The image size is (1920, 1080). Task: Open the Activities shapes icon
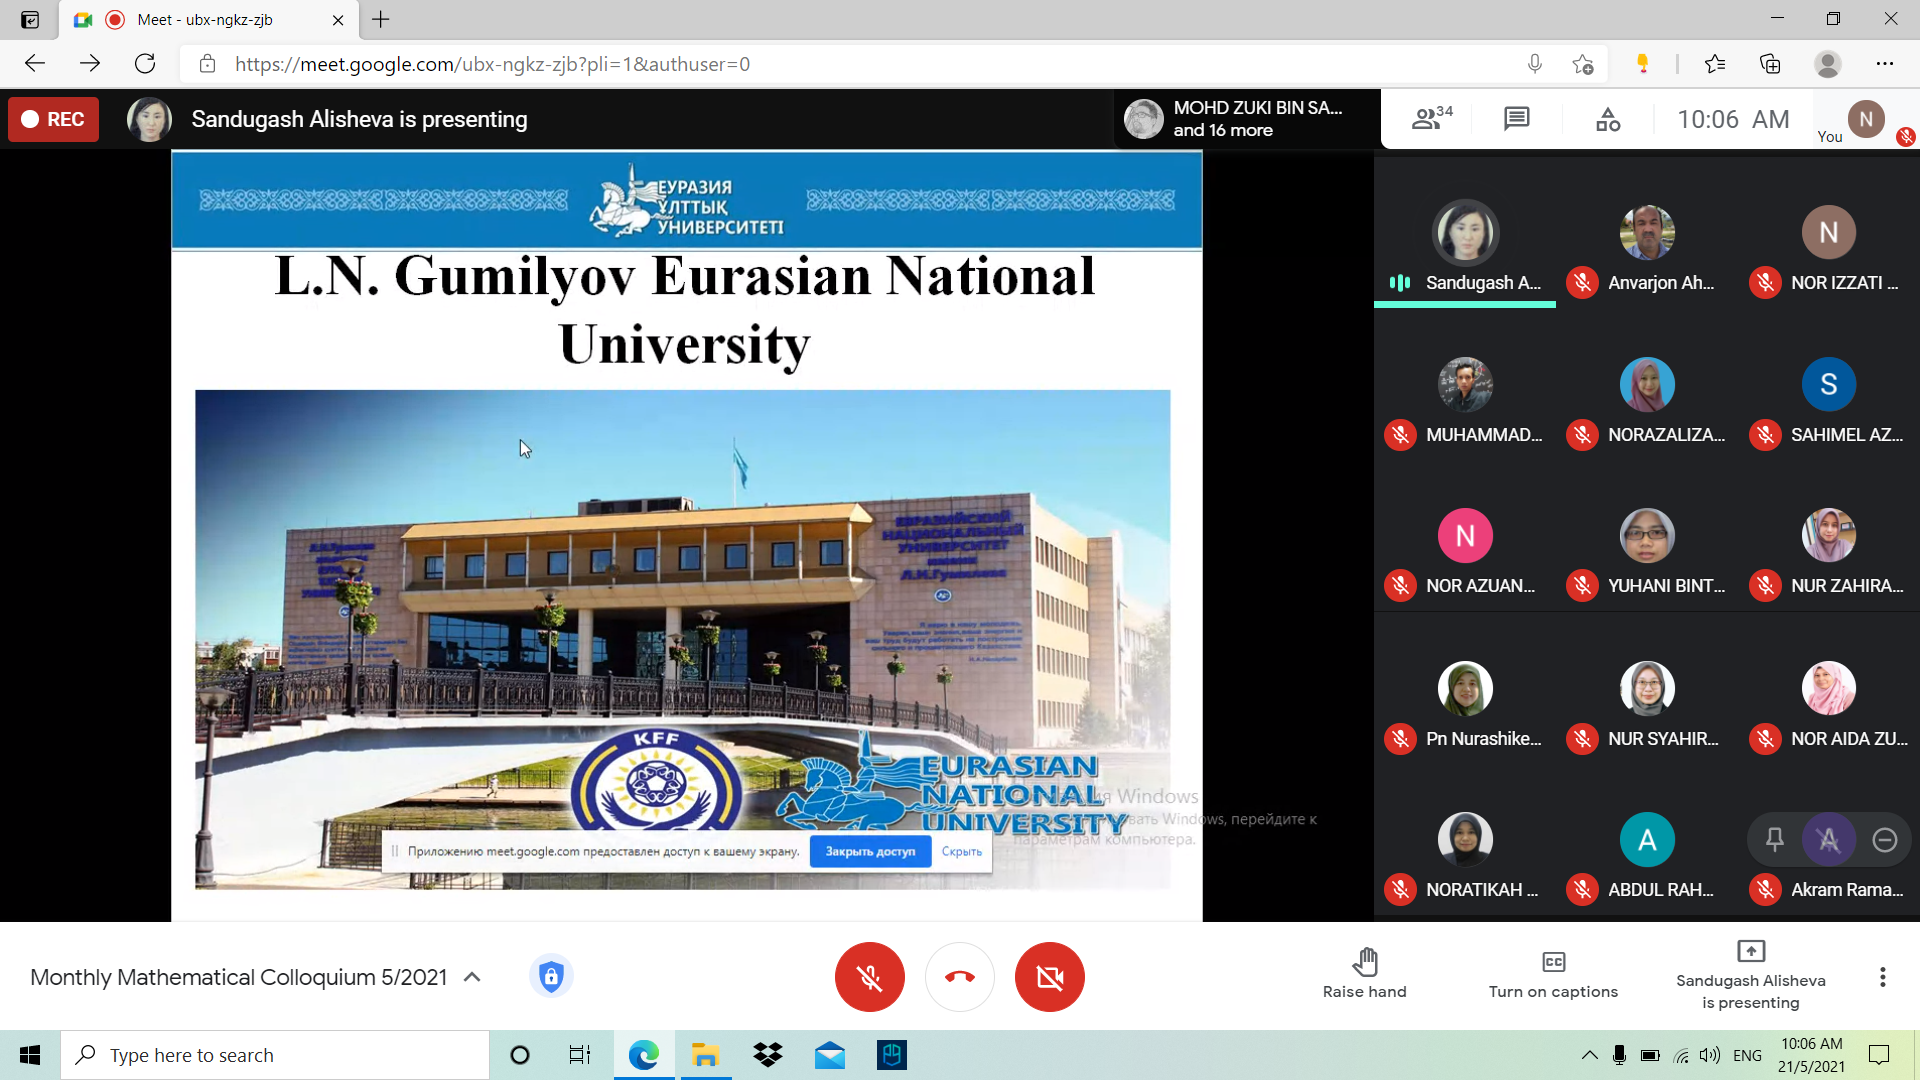(1608, 120)
